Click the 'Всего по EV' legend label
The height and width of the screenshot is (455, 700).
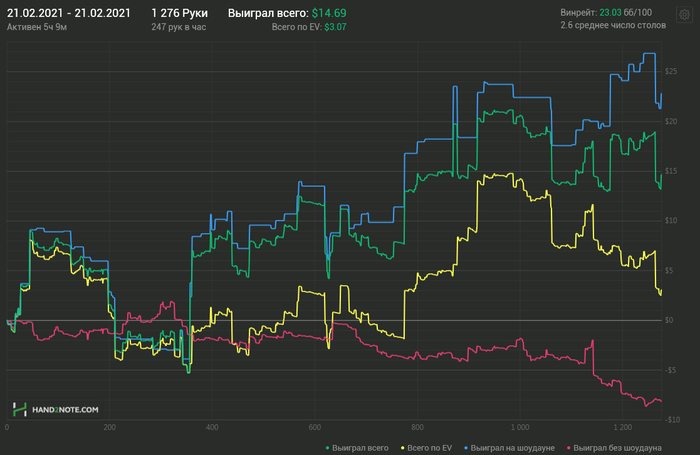tap(429, 448)
